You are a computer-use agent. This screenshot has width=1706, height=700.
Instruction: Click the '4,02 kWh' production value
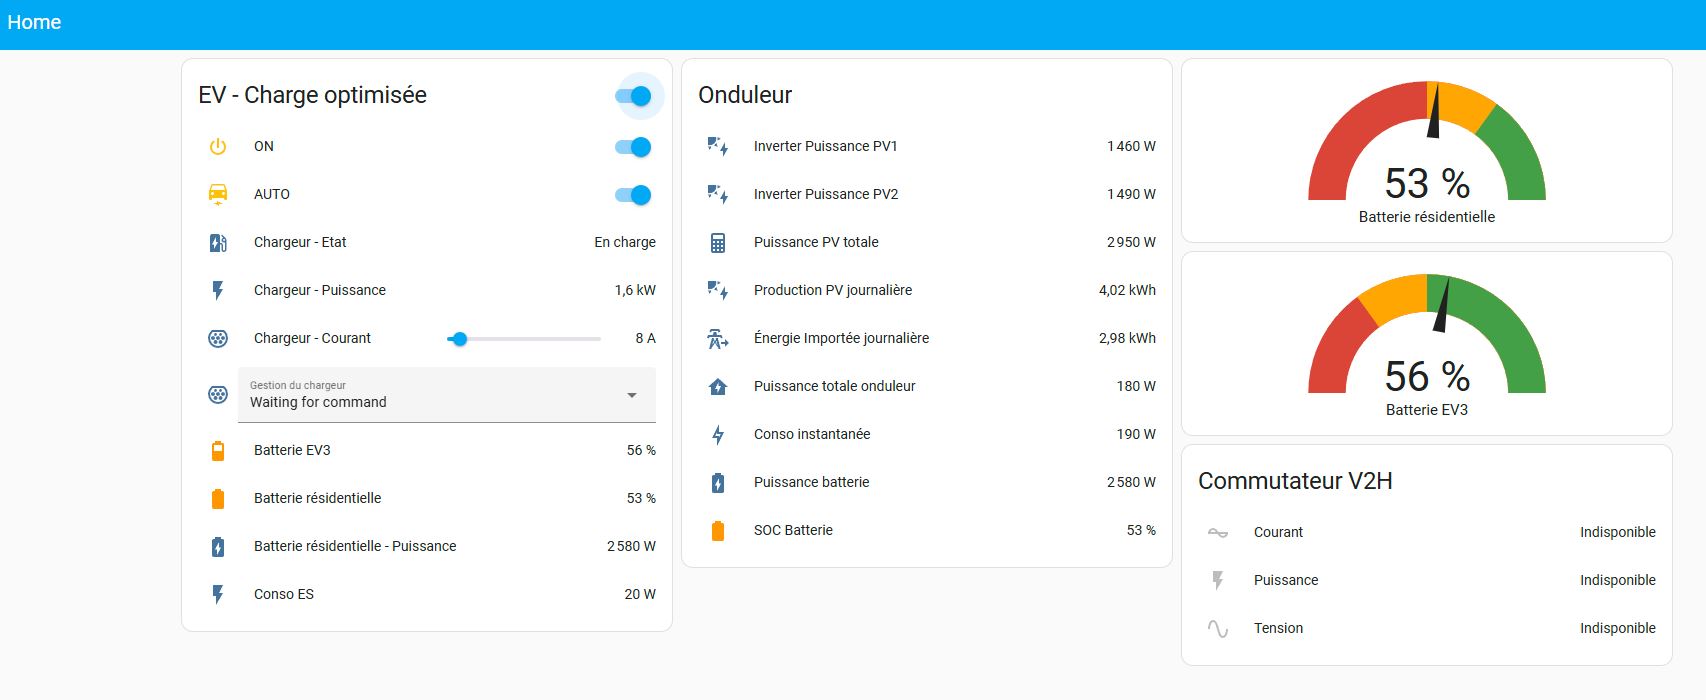click(1127, 290)
